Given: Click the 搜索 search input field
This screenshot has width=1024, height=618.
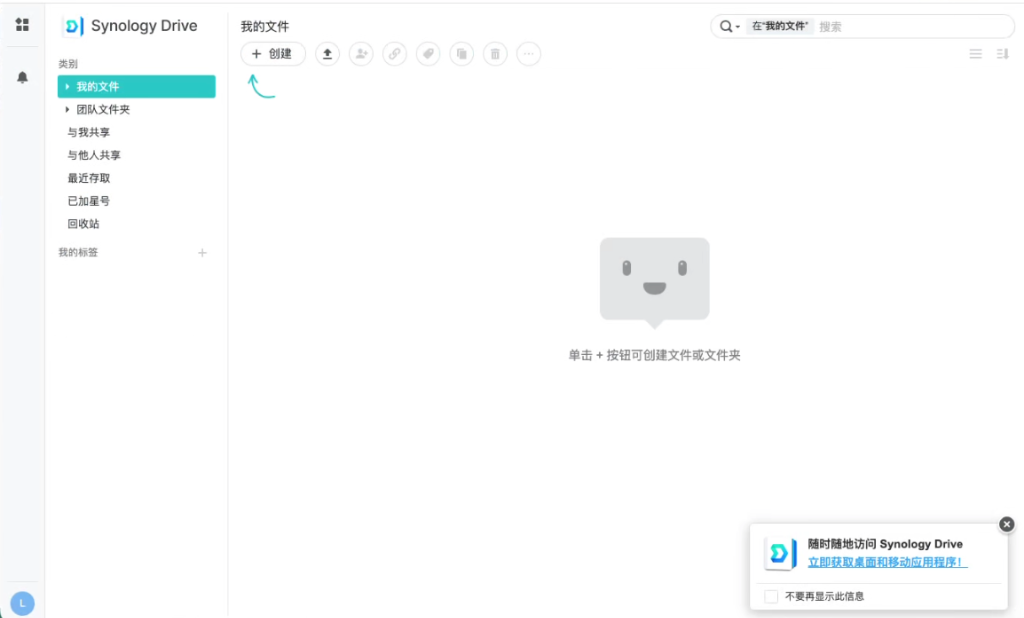Looking at the screenshot, I should (913, 27).
